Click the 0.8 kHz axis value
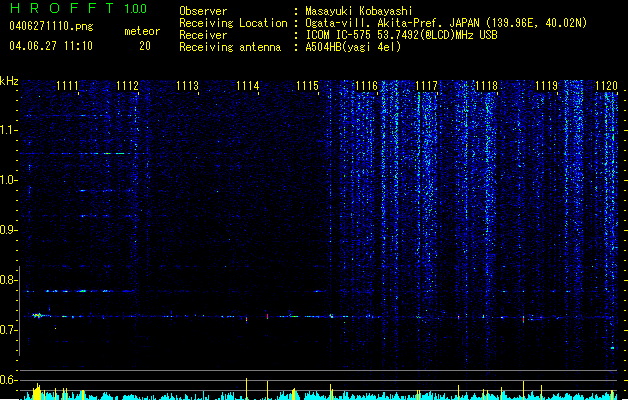Image resolution: width=629 pixels, height=400 pixels. (x=8, y=280)
